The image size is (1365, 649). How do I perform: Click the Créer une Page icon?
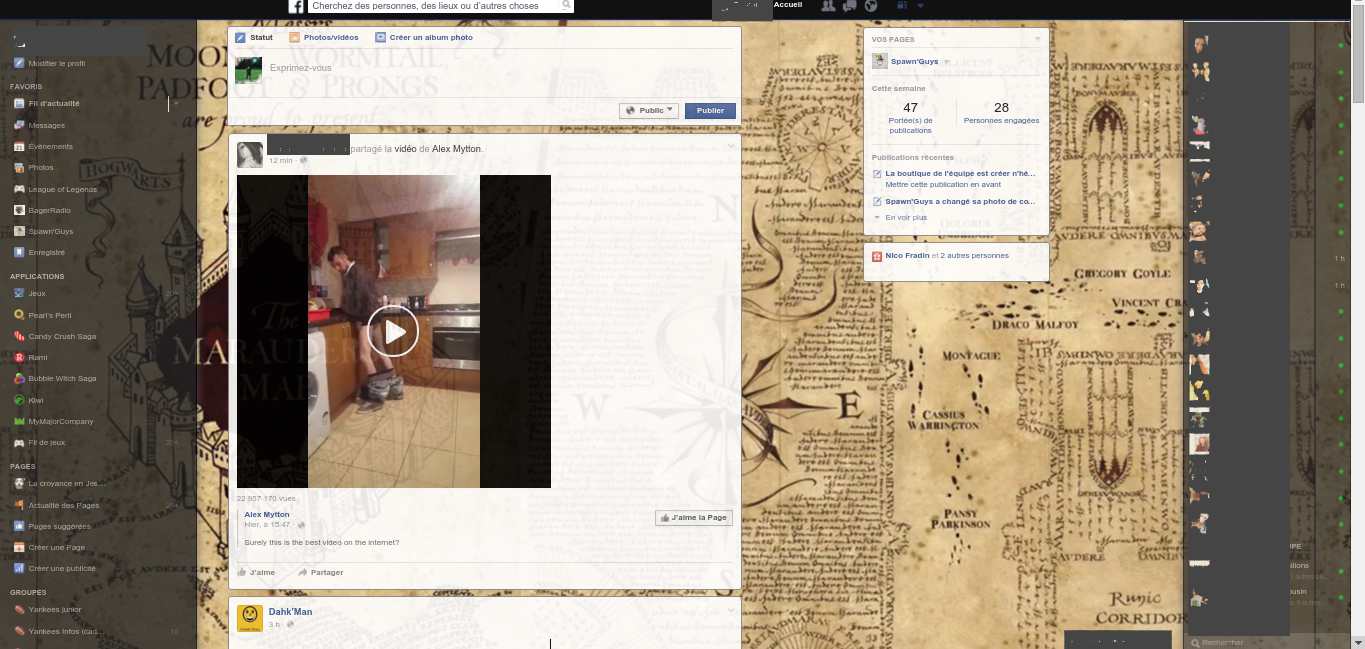[19, 547]
